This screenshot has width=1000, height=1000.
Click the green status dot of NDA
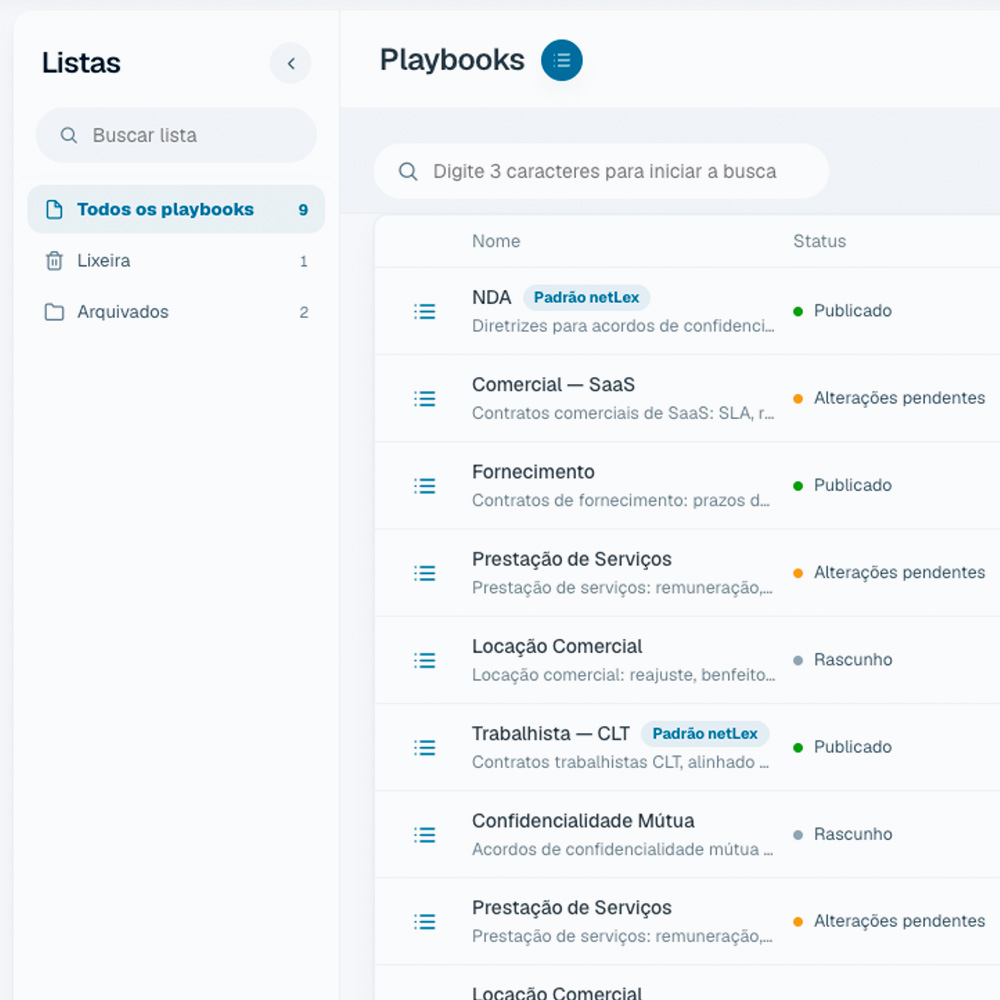[798, 311]
